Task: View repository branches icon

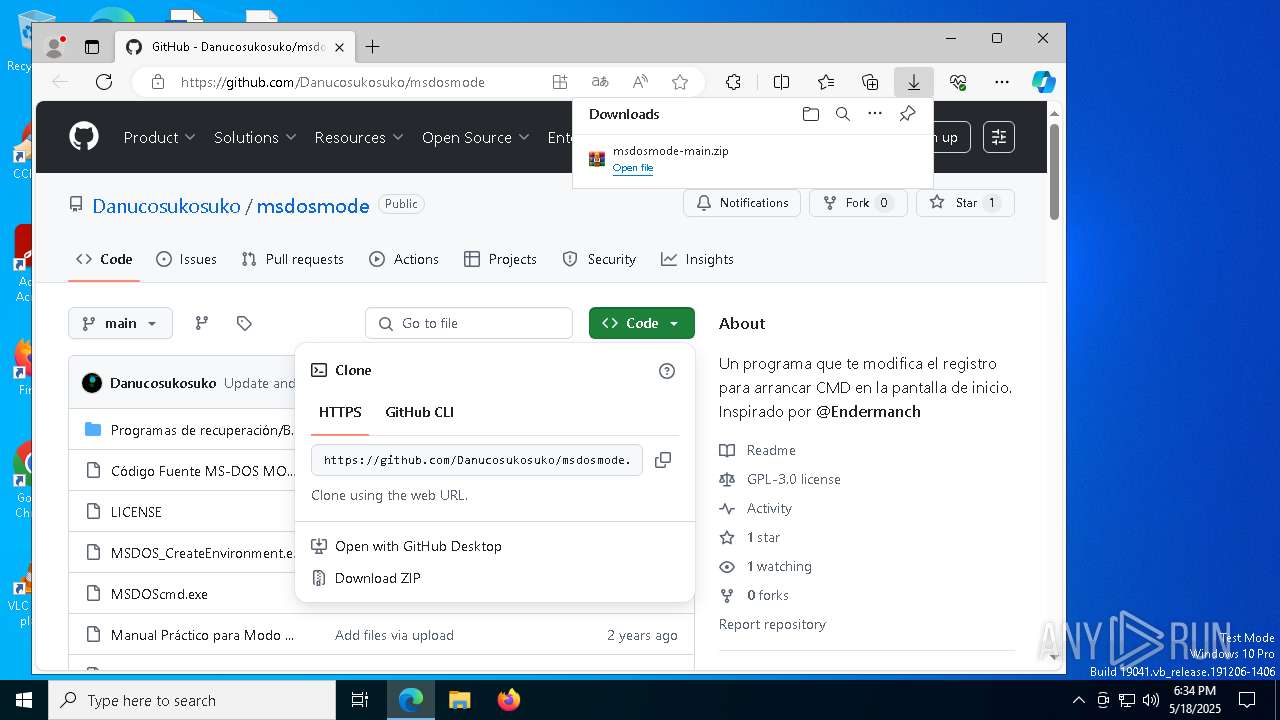Action: (x=202, y=323)
